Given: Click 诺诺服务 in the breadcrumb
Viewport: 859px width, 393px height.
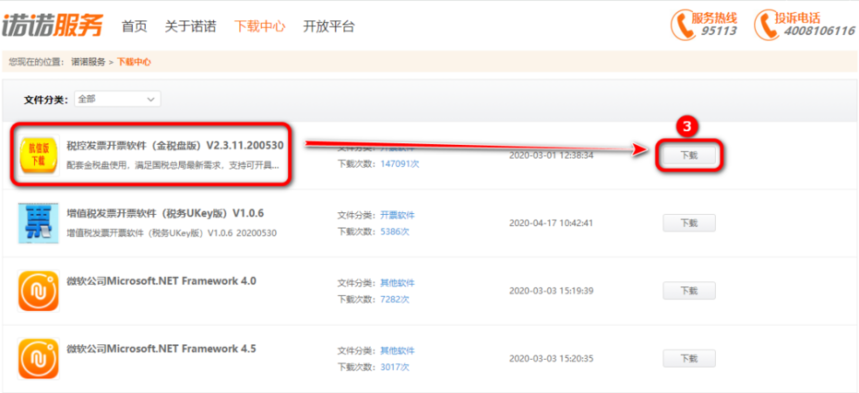Looking at the screenshot, I should pyautogui.click(x=88, y=62).
